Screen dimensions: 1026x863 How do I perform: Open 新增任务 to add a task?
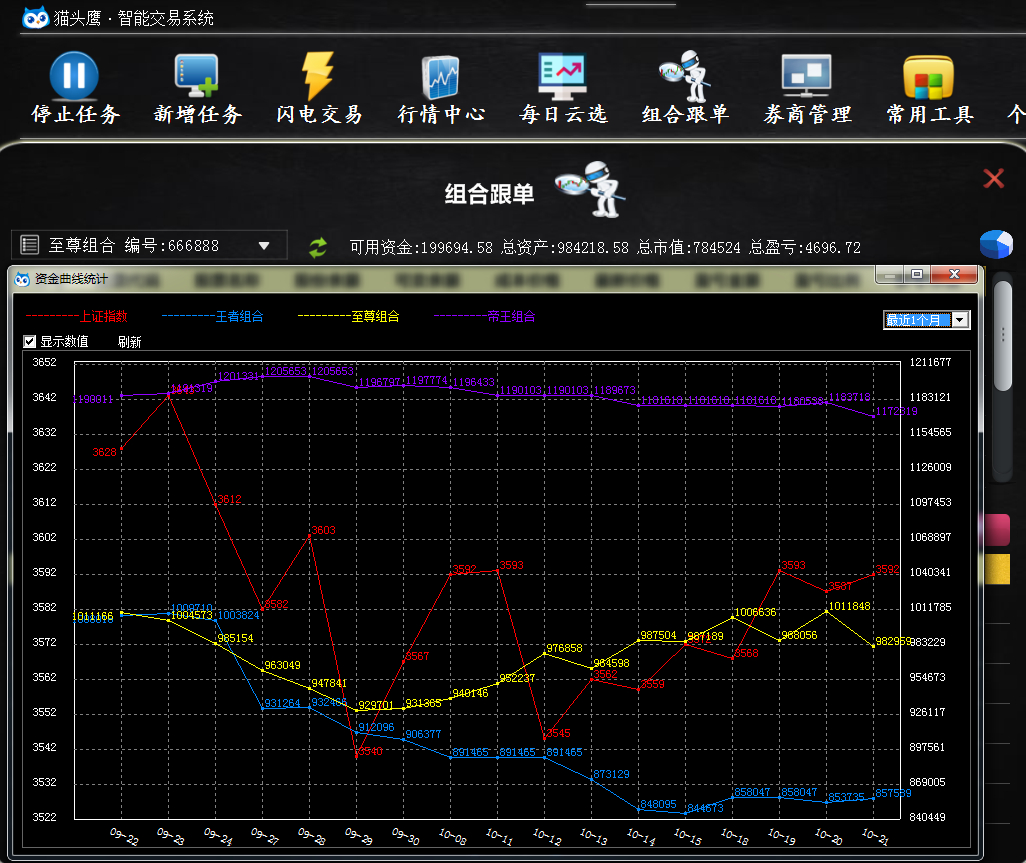(197, 76)
